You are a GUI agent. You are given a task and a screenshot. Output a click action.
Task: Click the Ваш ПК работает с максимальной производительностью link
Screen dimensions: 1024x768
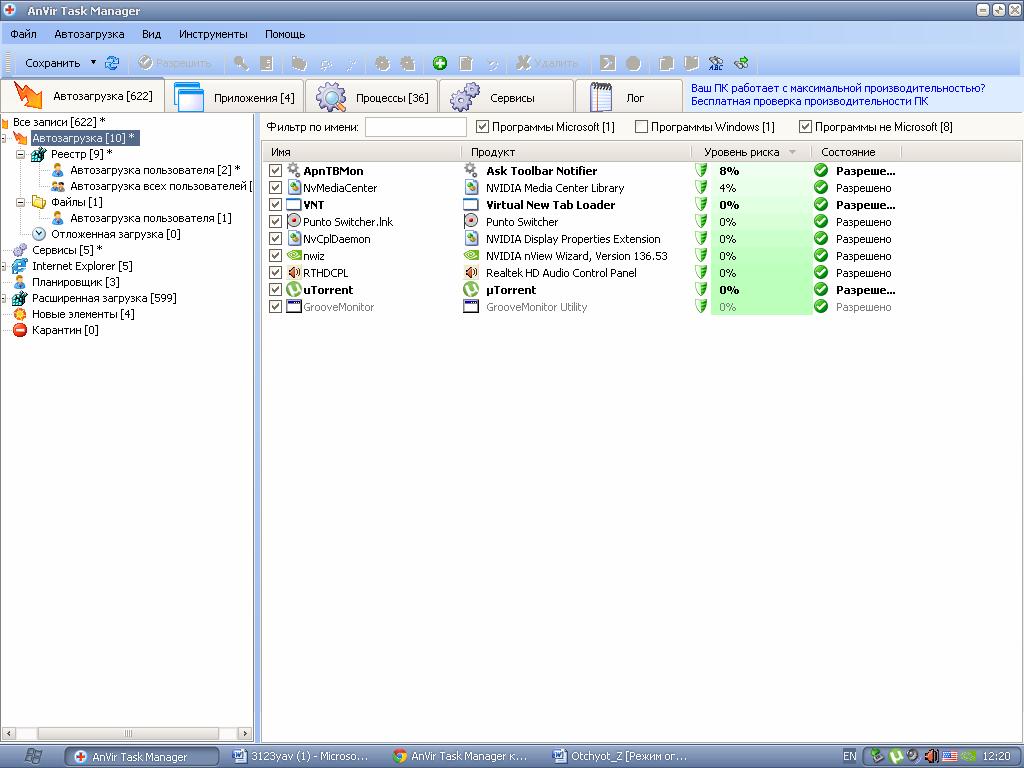(x=838, y=88)
